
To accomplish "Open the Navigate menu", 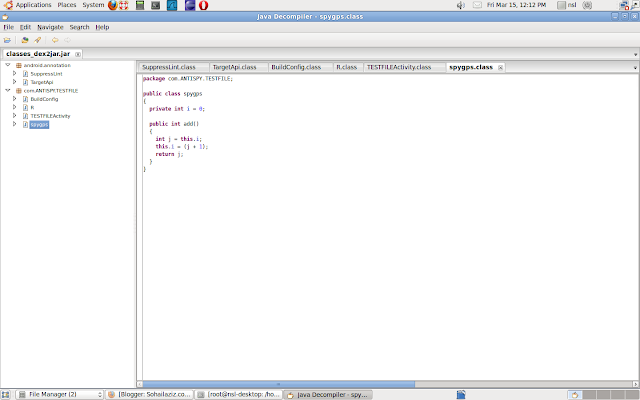I will pos(50,27).
